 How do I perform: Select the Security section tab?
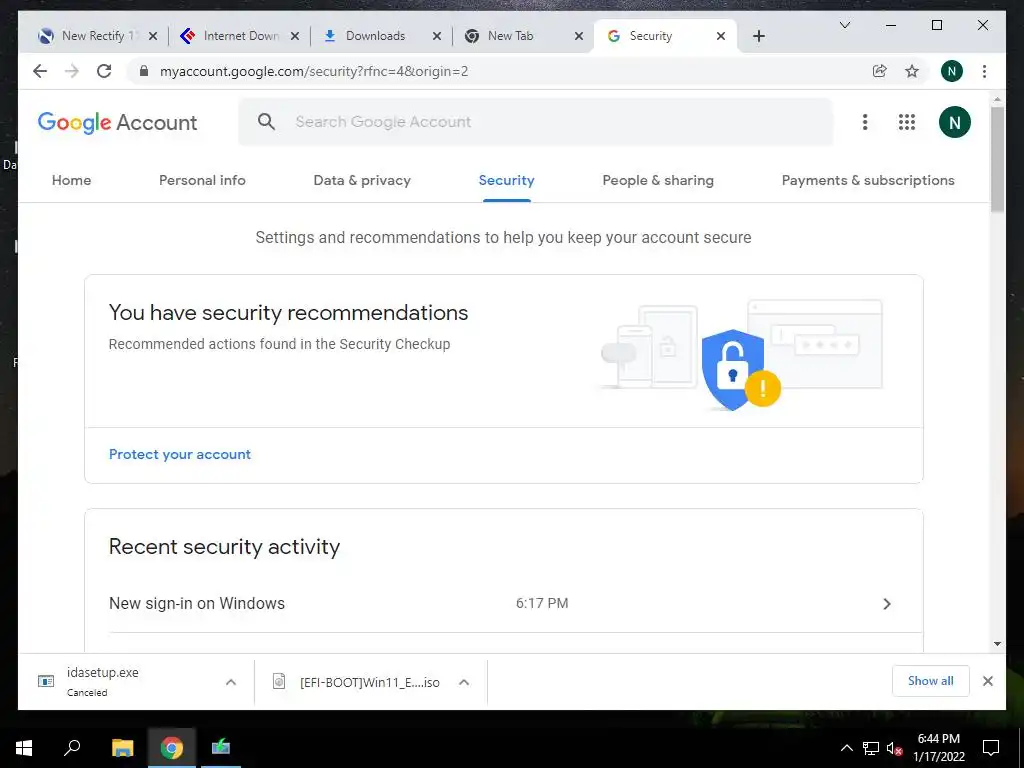(506, 180)
